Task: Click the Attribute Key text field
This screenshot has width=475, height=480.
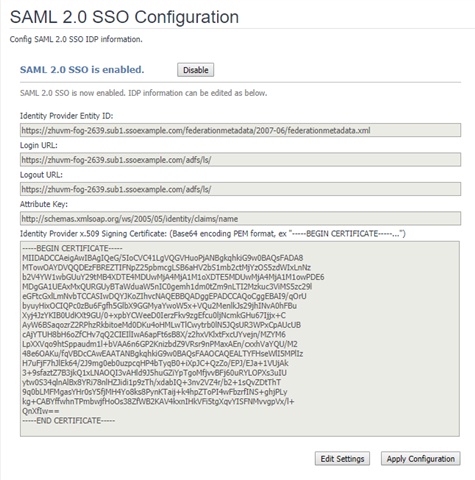Action: click(x=240, y=218)
